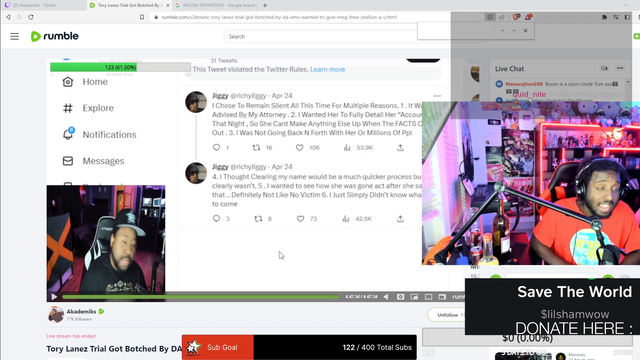Enable picture-in-picture mode

click(414, 297)
